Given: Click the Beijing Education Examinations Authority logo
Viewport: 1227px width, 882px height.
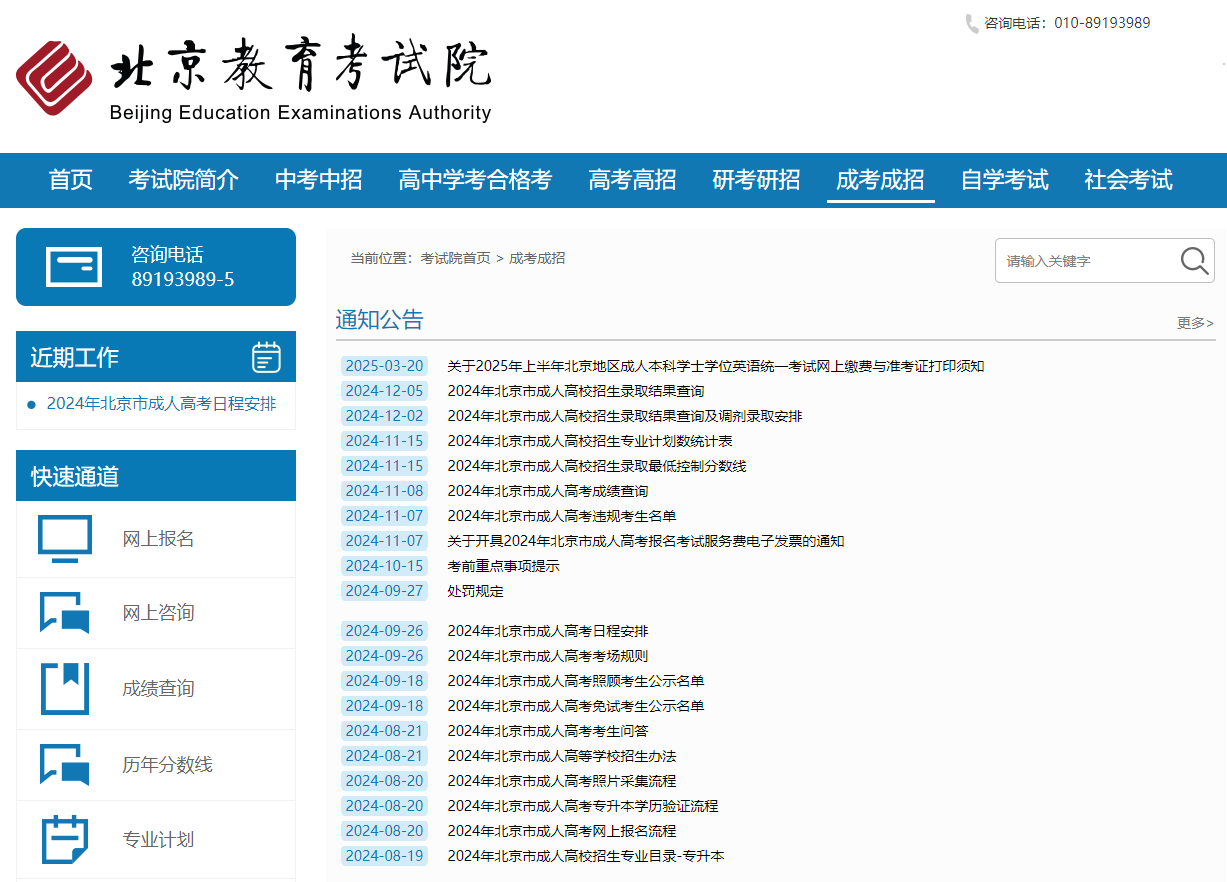Looking at the screenshot, I should (x=254, y=80).
